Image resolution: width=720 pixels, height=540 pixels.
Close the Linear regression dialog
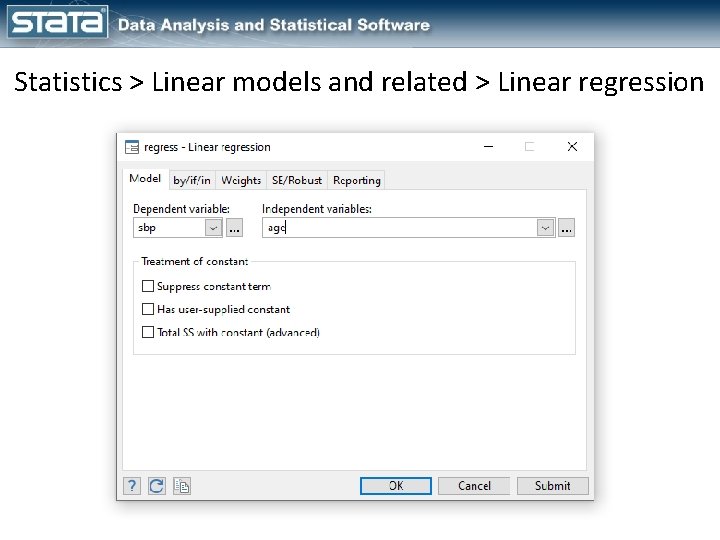[572, 147]
